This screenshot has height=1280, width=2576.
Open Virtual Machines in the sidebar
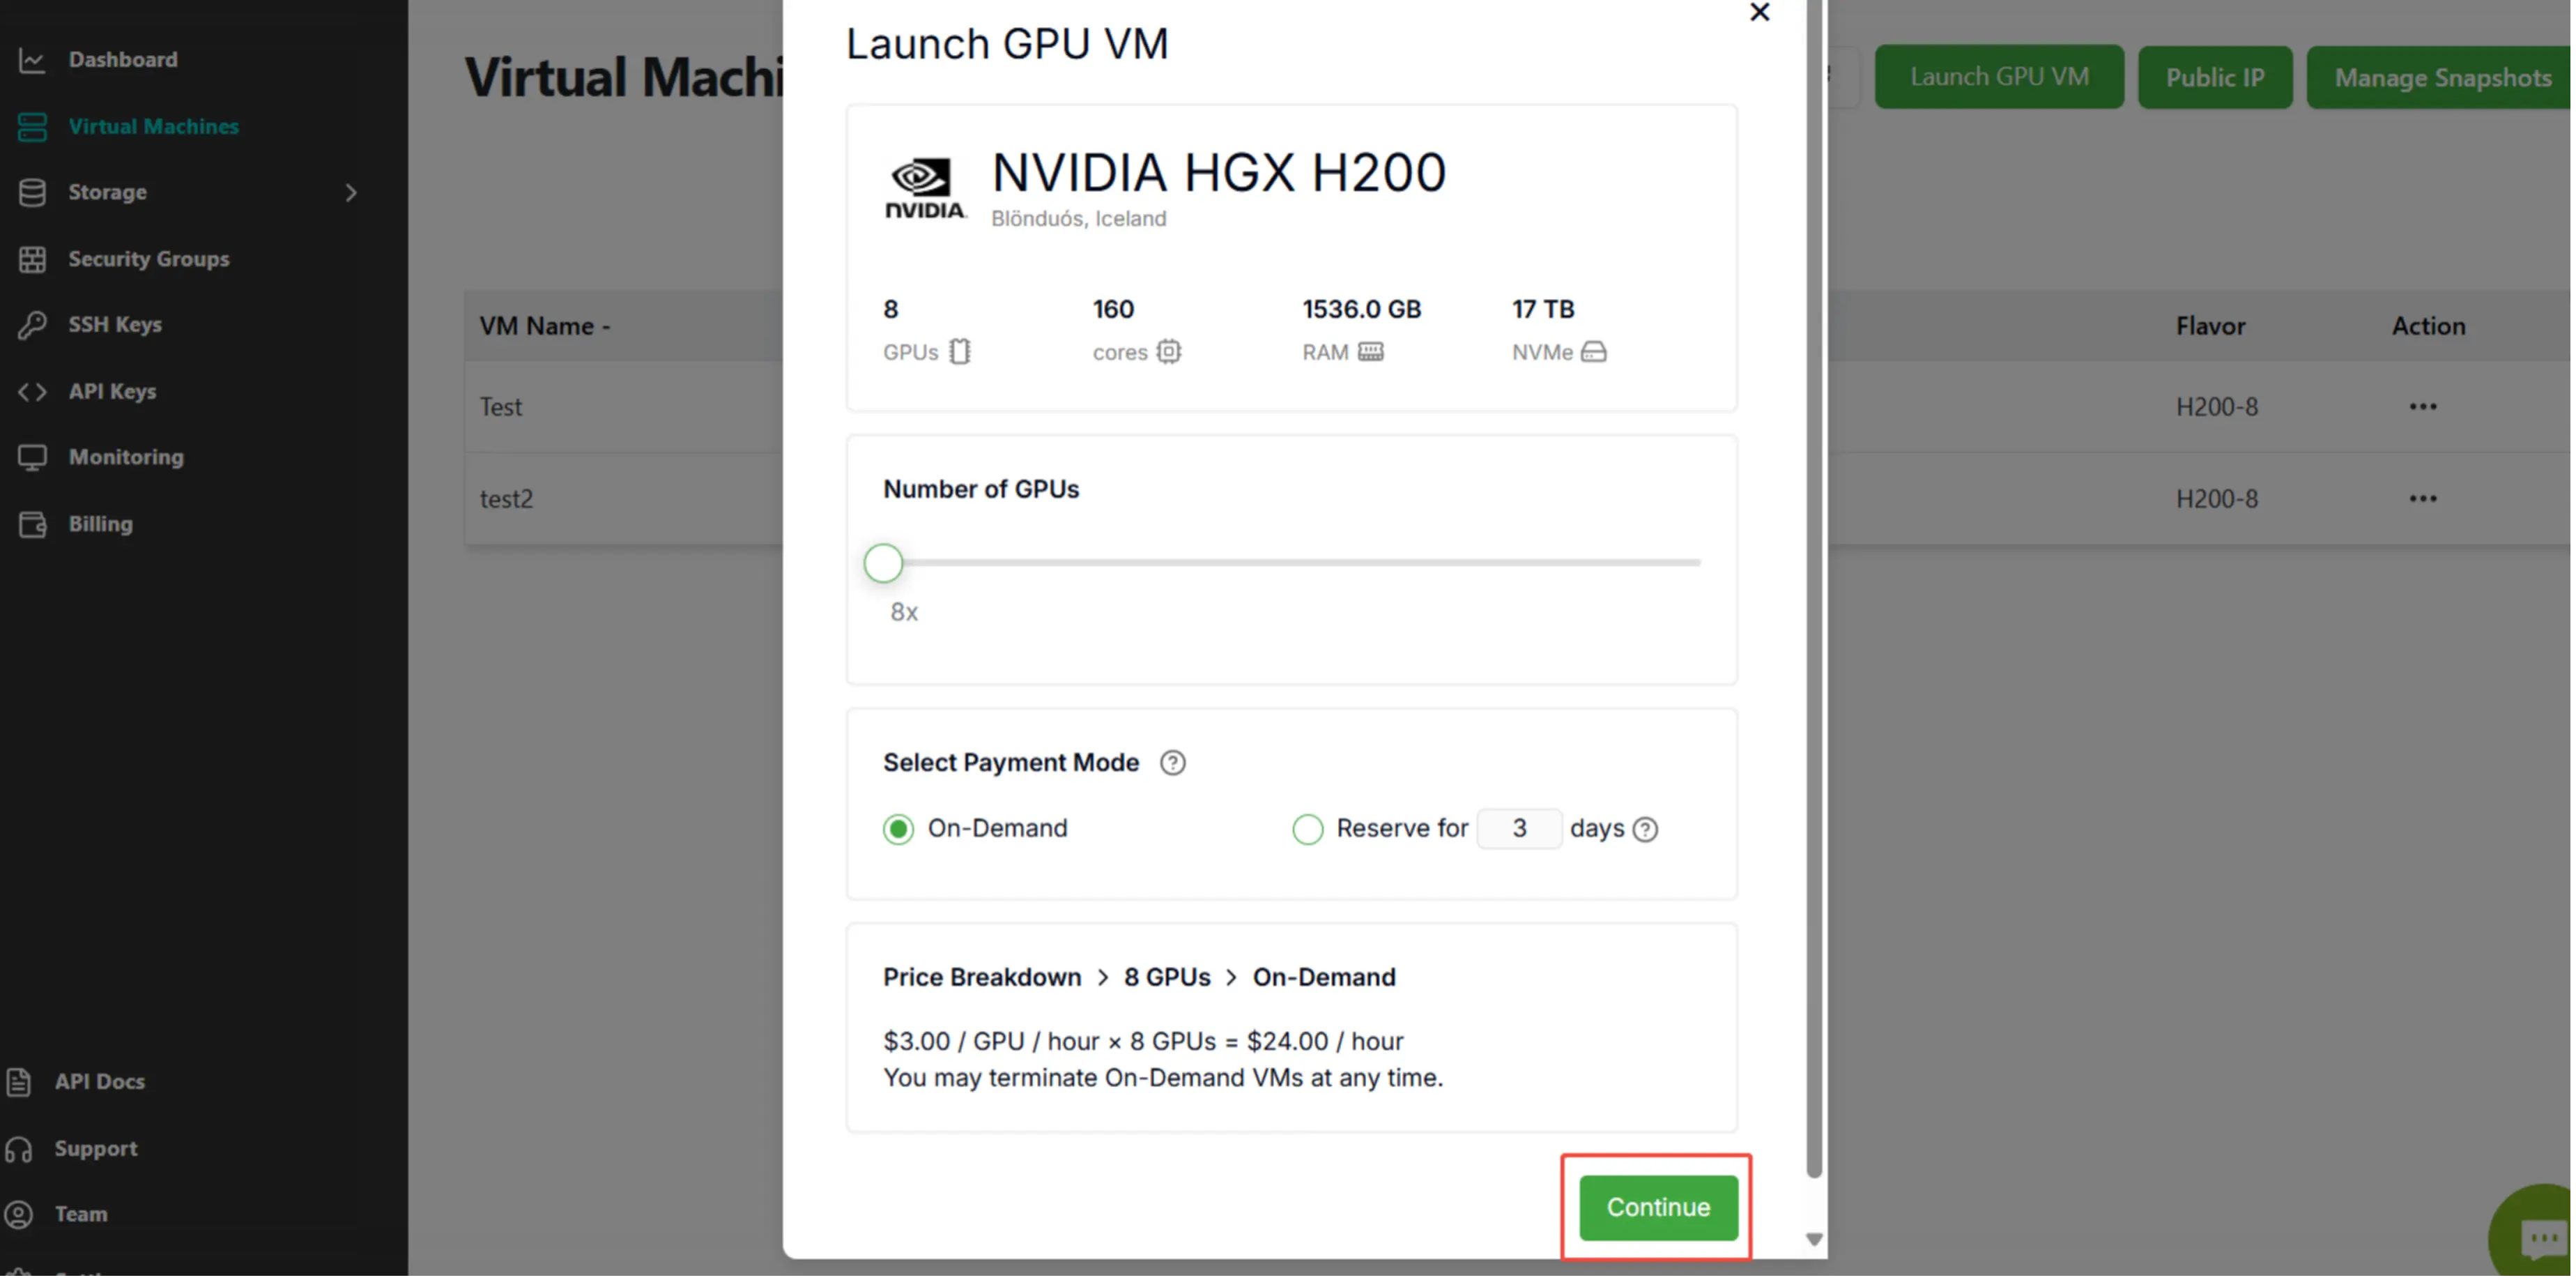coord(152,127)
